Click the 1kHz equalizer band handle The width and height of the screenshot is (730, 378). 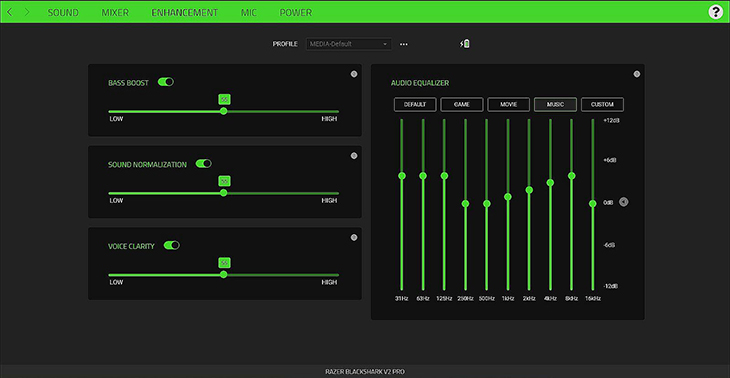507,196
